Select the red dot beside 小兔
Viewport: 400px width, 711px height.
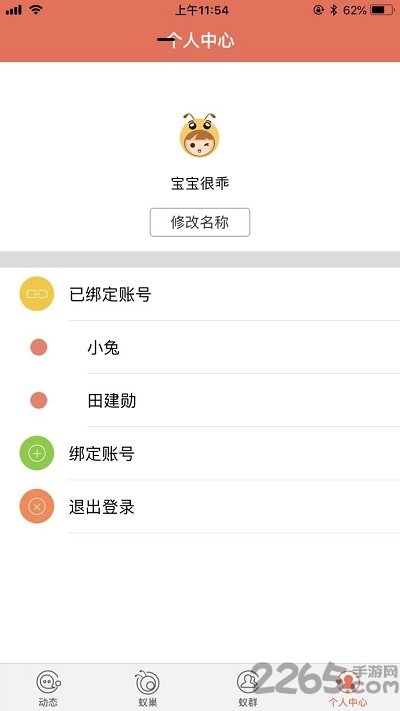click(39, 347)
